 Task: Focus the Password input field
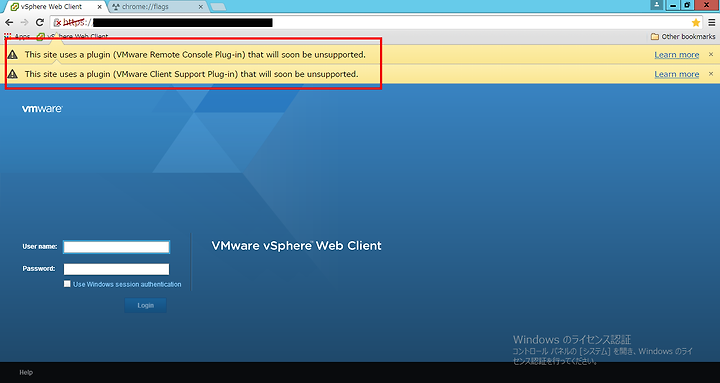coord(116,269)
